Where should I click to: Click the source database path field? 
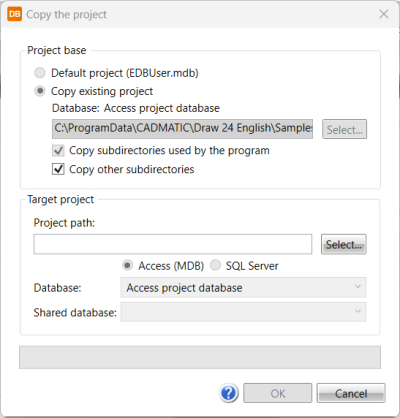coord(182,129)
